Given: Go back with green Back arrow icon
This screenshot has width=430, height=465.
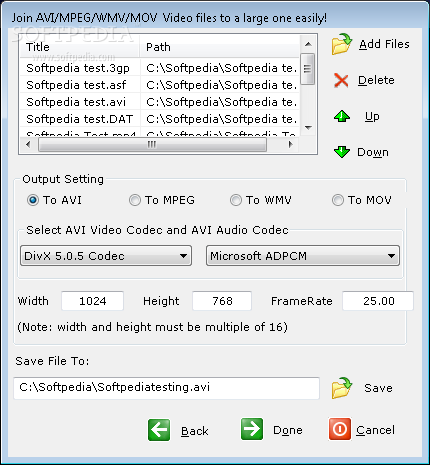Looking at the screenshot, I should pyautogui.click(x=159, y=430).
